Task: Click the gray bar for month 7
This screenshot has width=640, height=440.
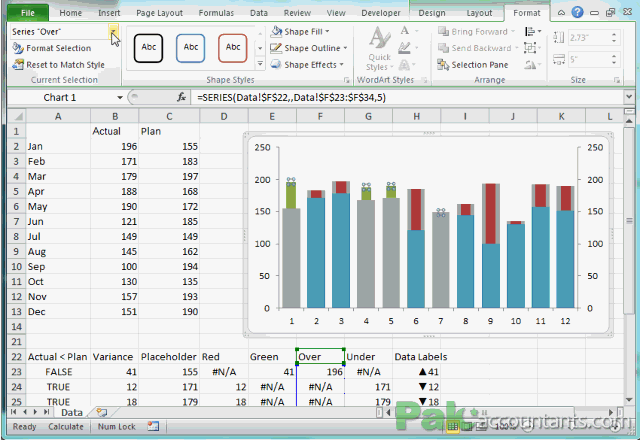Action: 441,262
